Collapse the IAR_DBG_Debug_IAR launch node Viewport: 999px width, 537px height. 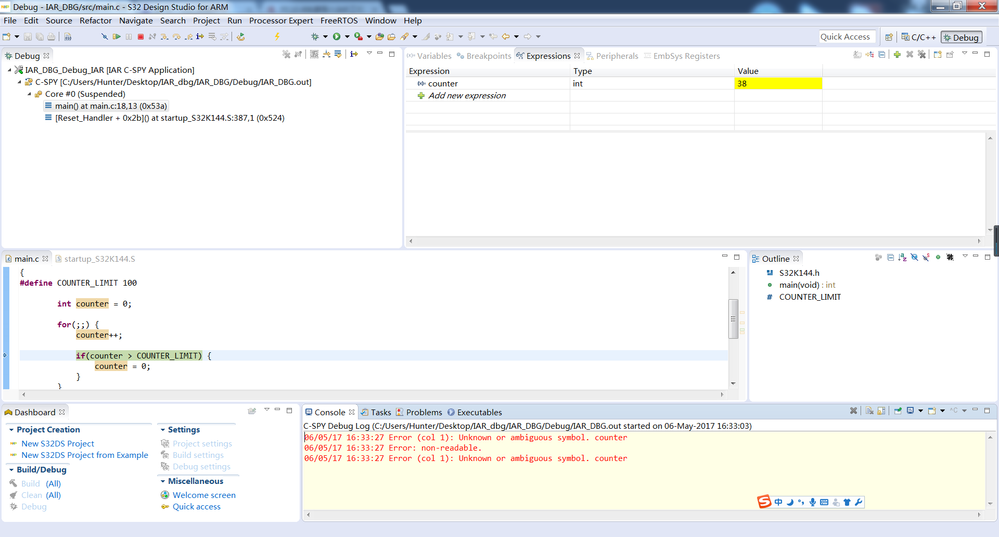(x=10, y=70)
